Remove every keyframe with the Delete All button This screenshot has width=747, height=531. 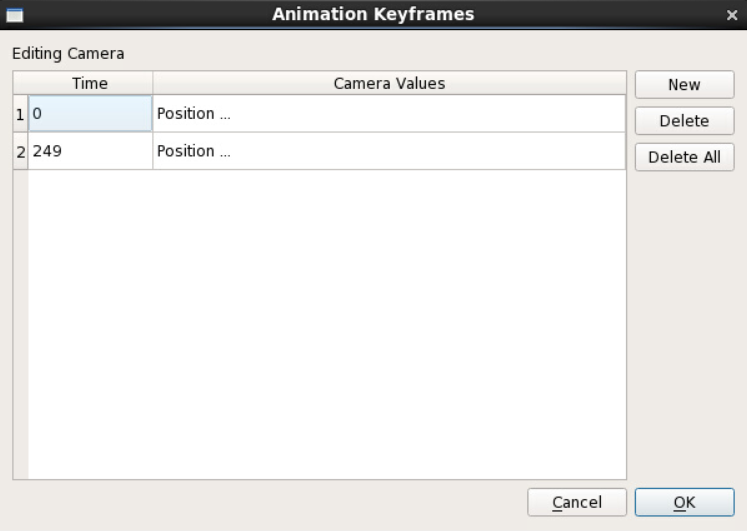pos(684,157)
